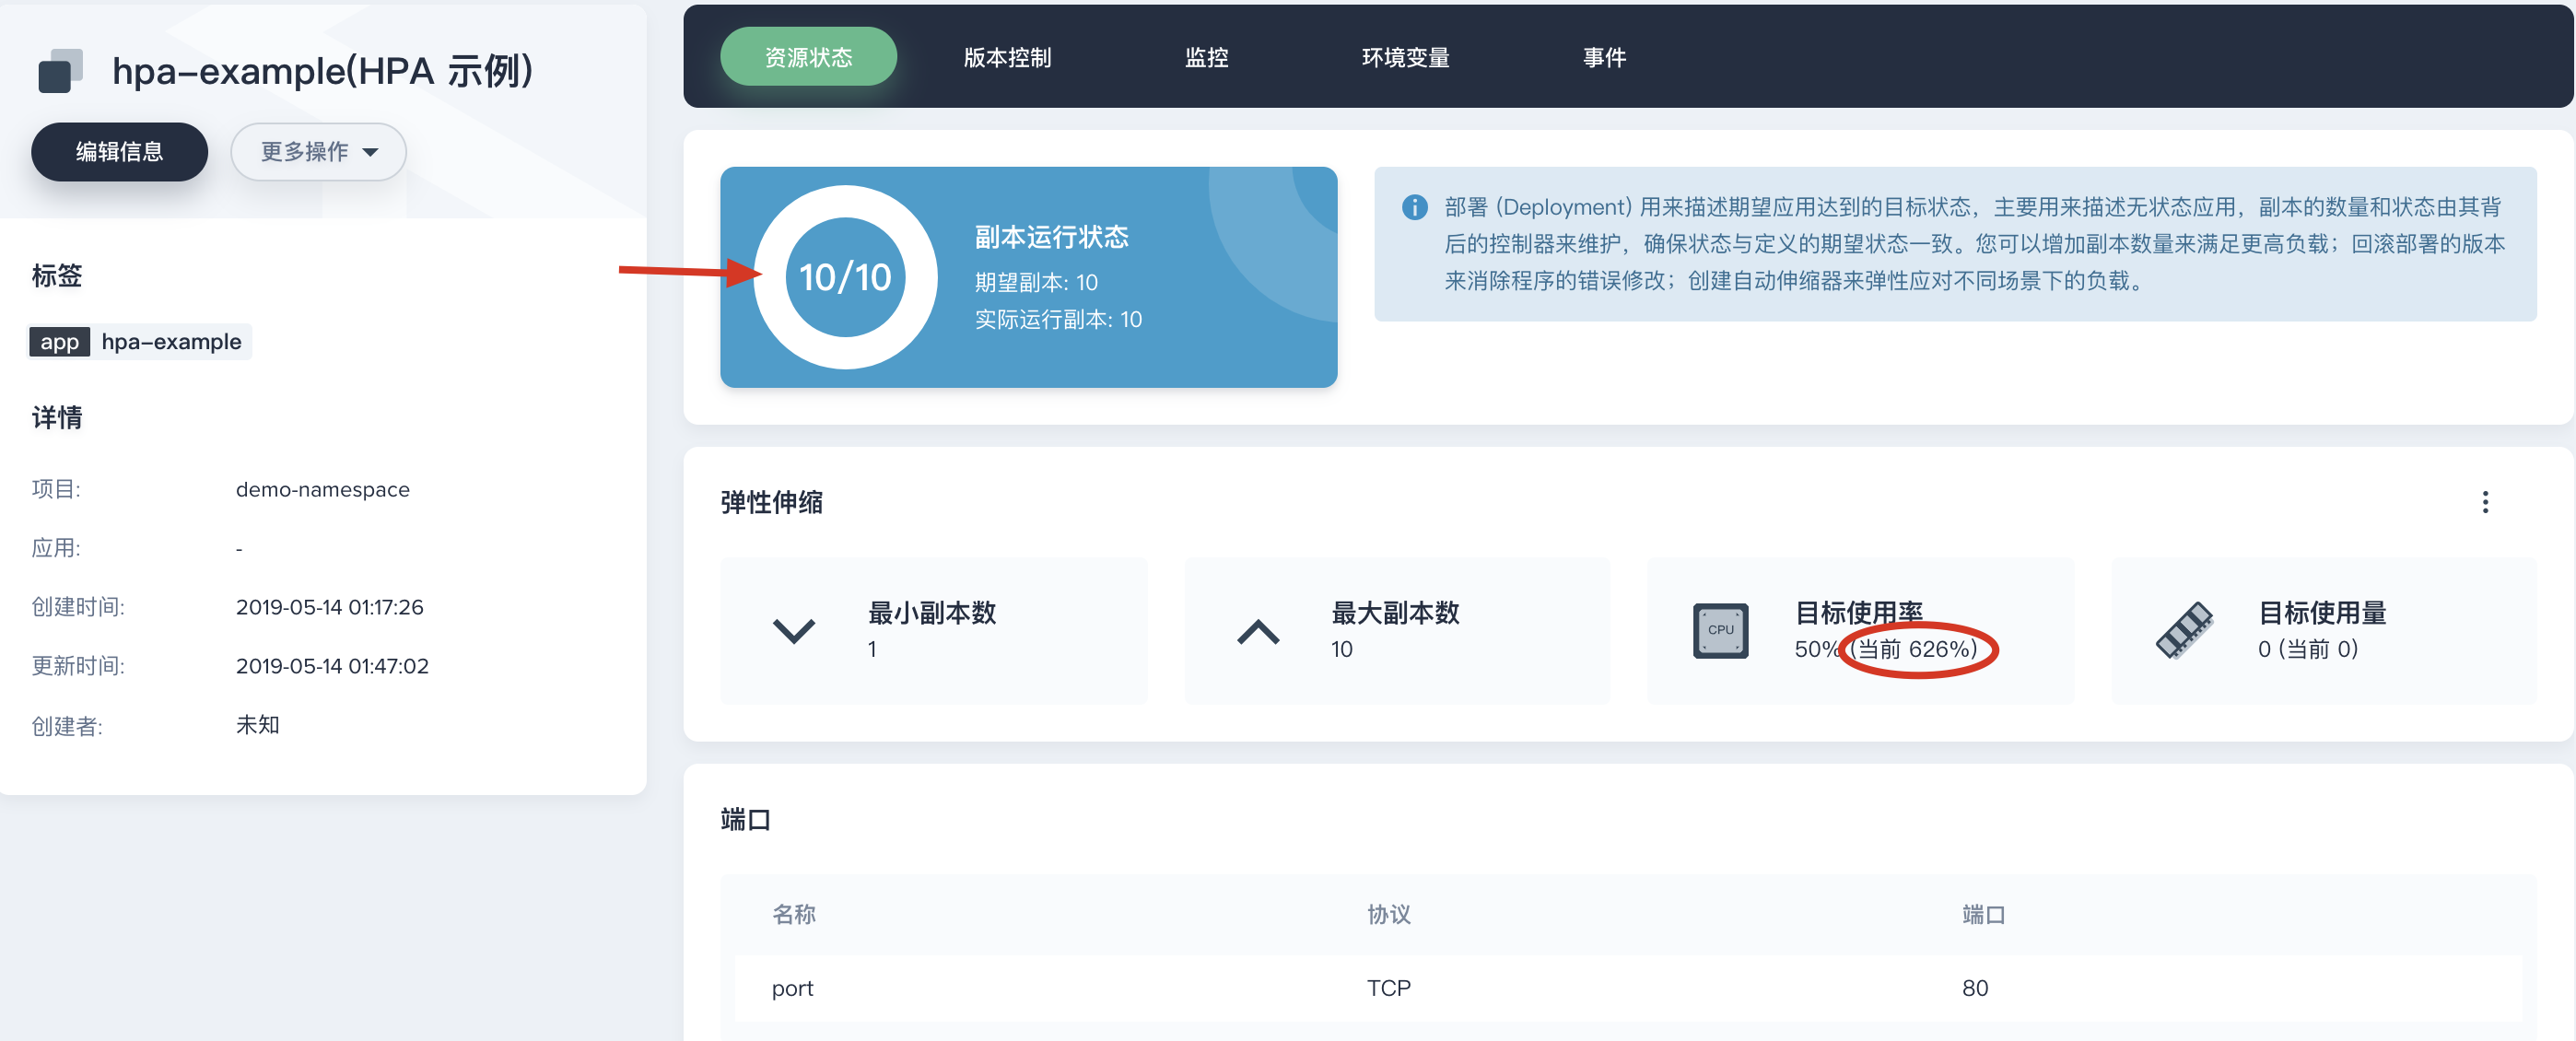Click the creation time 2019-05-14 01:17:26
Viewport: 2576px width, 1041px height.
tap(329, 607)
